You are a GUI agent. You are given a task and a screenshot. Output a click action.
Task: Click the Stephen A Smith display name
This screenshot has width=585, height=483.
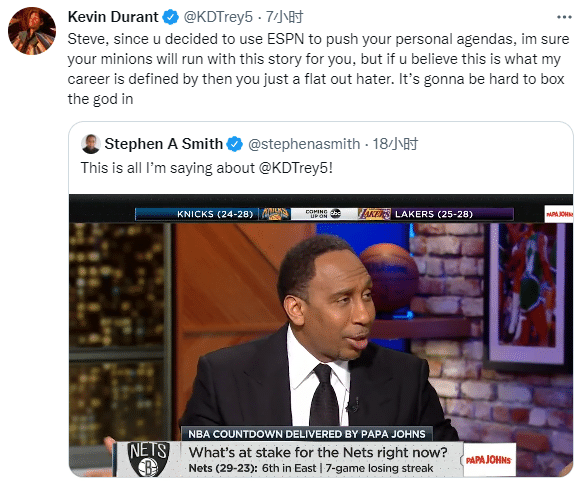pos(164,144)
